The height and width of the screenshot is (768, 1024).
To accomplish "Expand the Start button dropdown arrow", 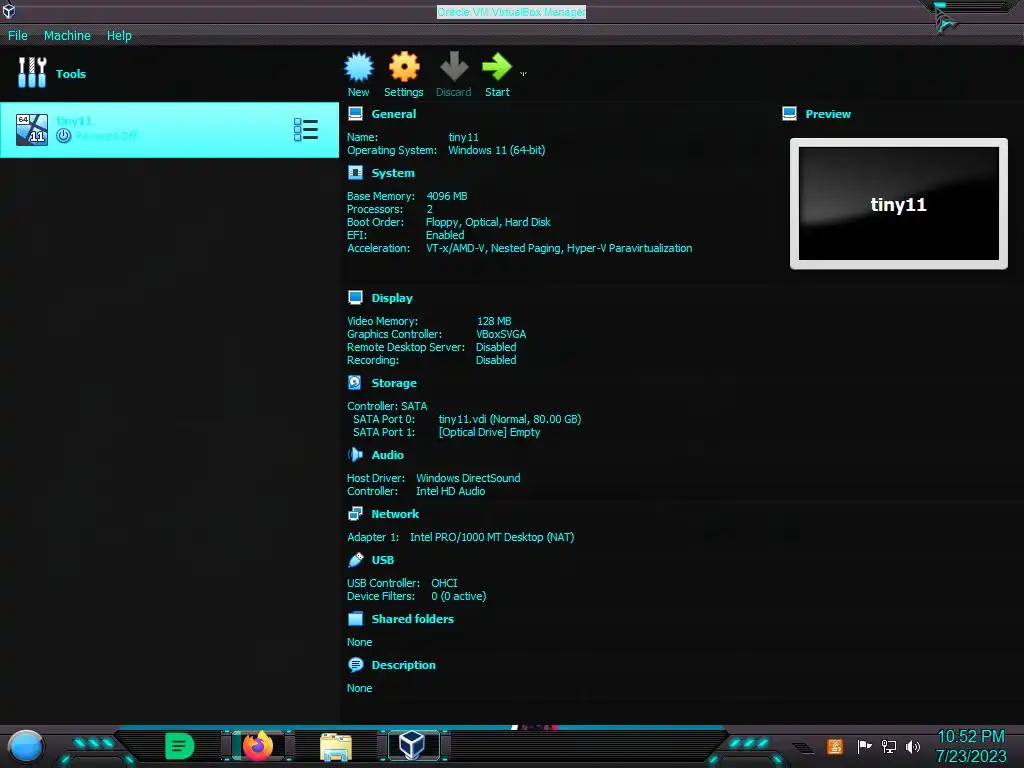I will tap(523, 74).
